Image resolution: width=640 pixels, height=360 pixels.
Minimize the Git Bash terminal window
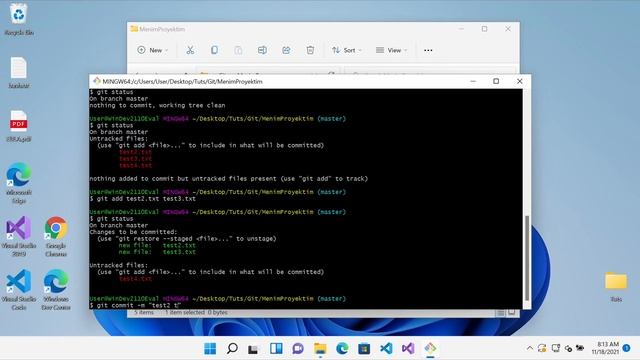click(473, 81)
